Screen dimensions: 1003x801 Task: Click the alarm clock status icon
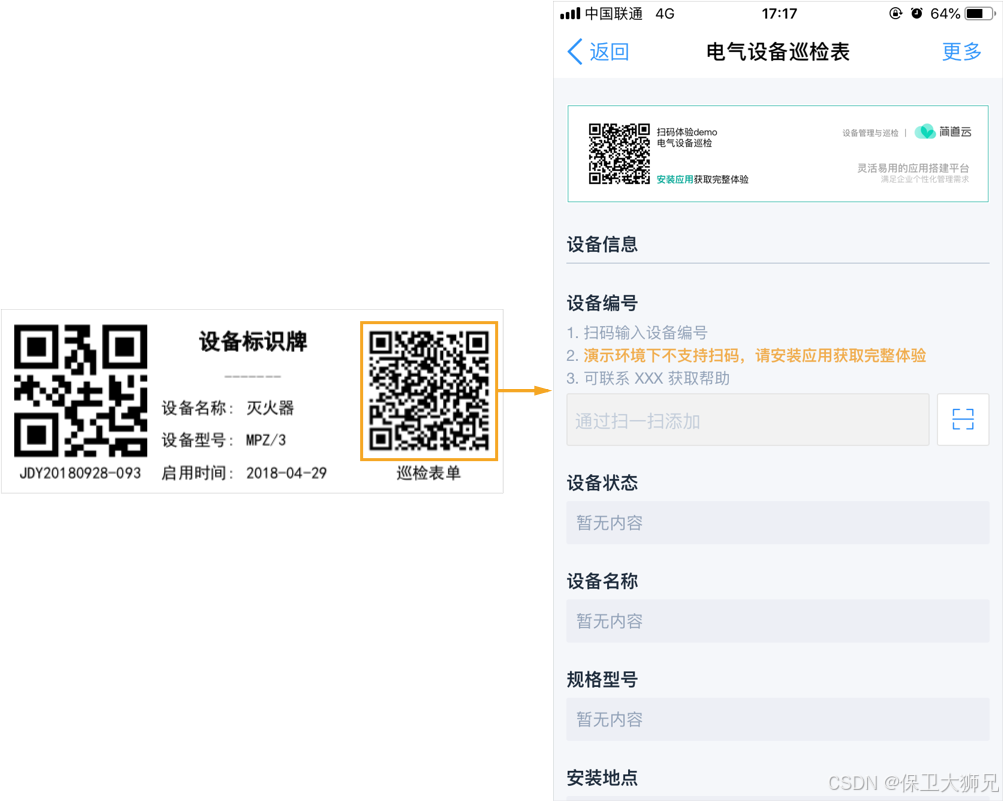[x=917, y=13]
